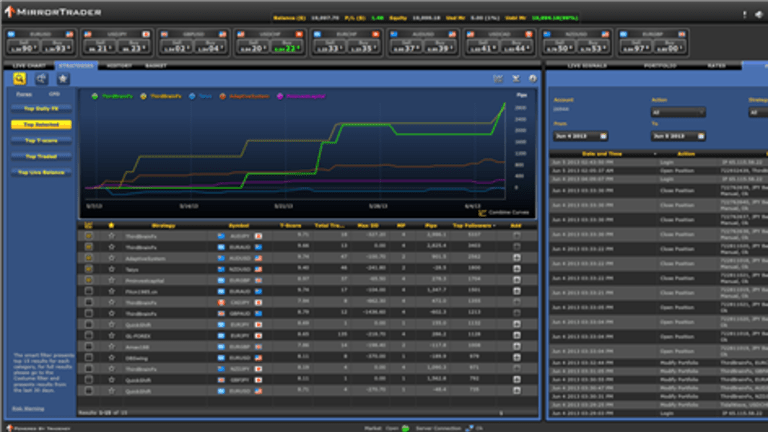768x432 pixels.
Task: Click the Top Daily FX filter button
Action: [x=41, y=109]
